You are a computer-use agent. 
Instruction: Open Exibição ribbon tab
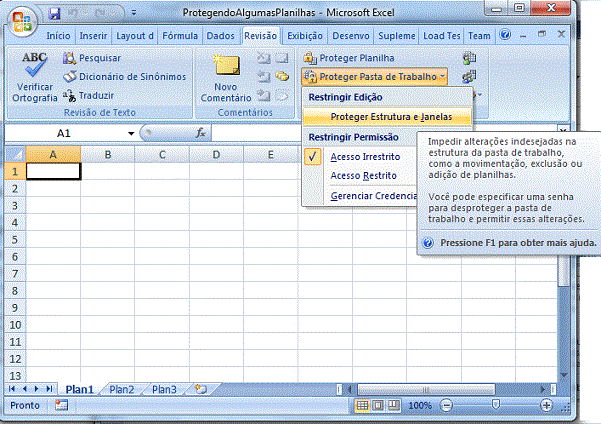(x=305, y=36)
